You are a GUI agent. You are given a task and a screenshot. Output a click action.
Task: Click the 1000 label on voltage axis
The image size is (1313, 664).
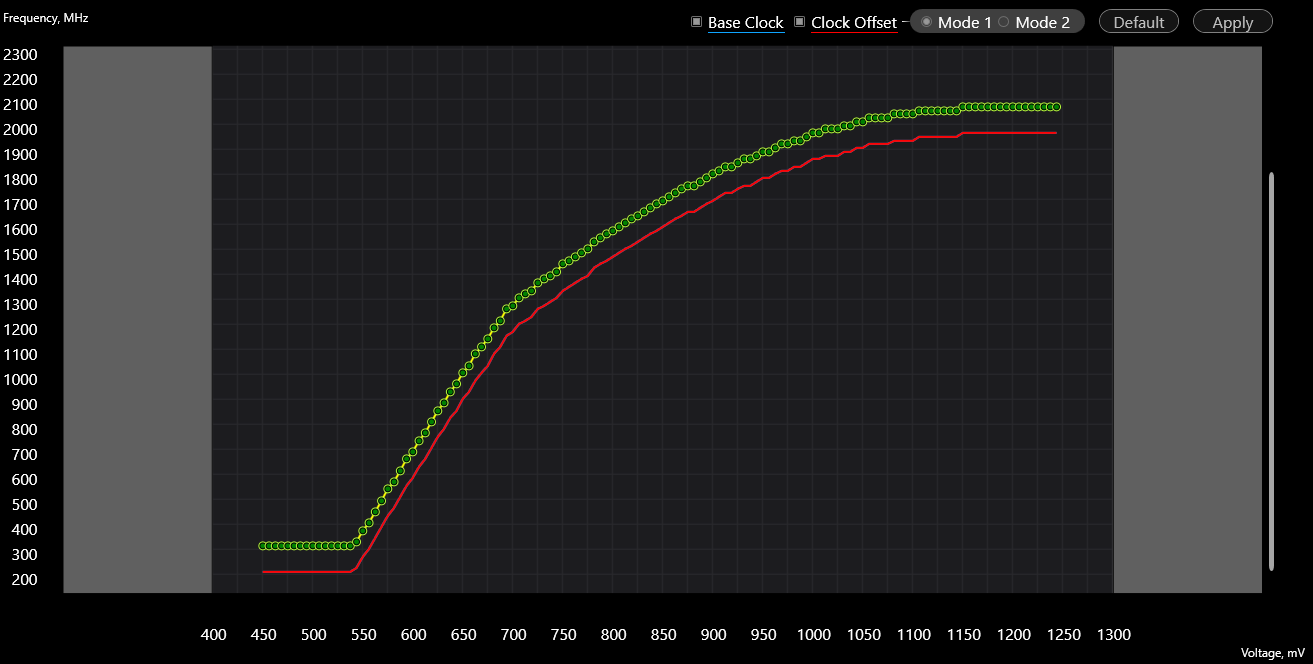[813, 635]
